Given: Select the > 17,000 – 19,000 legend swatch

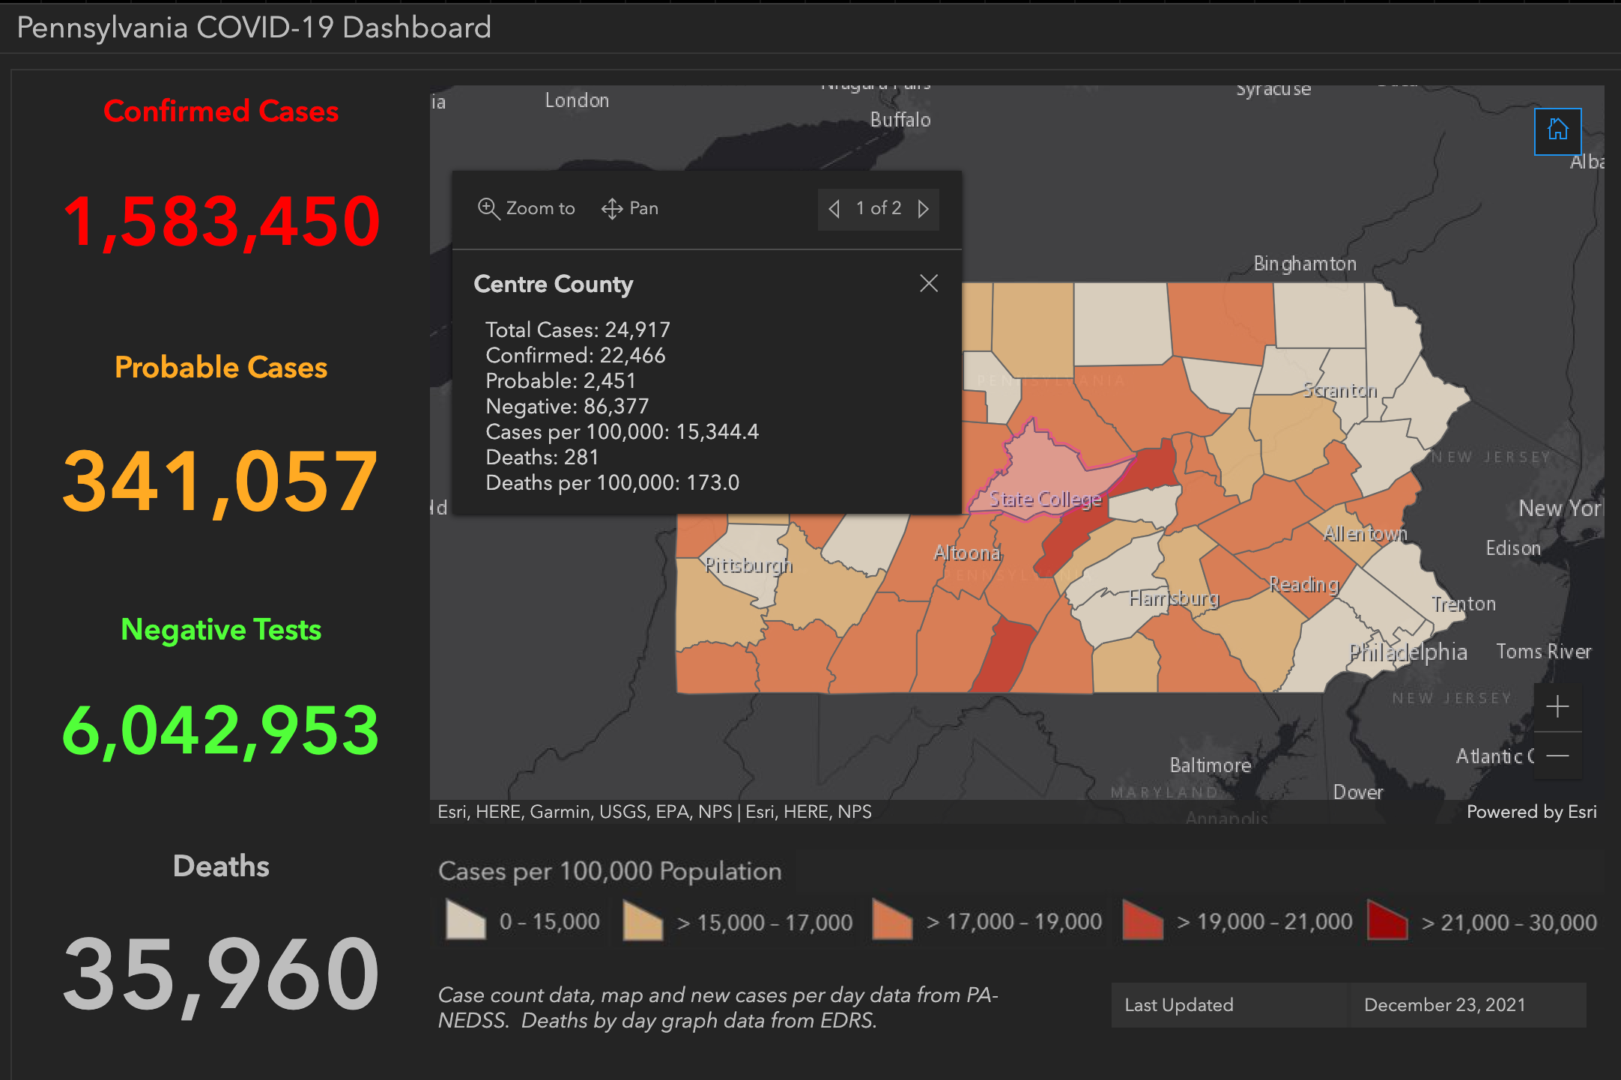Looking at the screenshot, I should (891, 920).
